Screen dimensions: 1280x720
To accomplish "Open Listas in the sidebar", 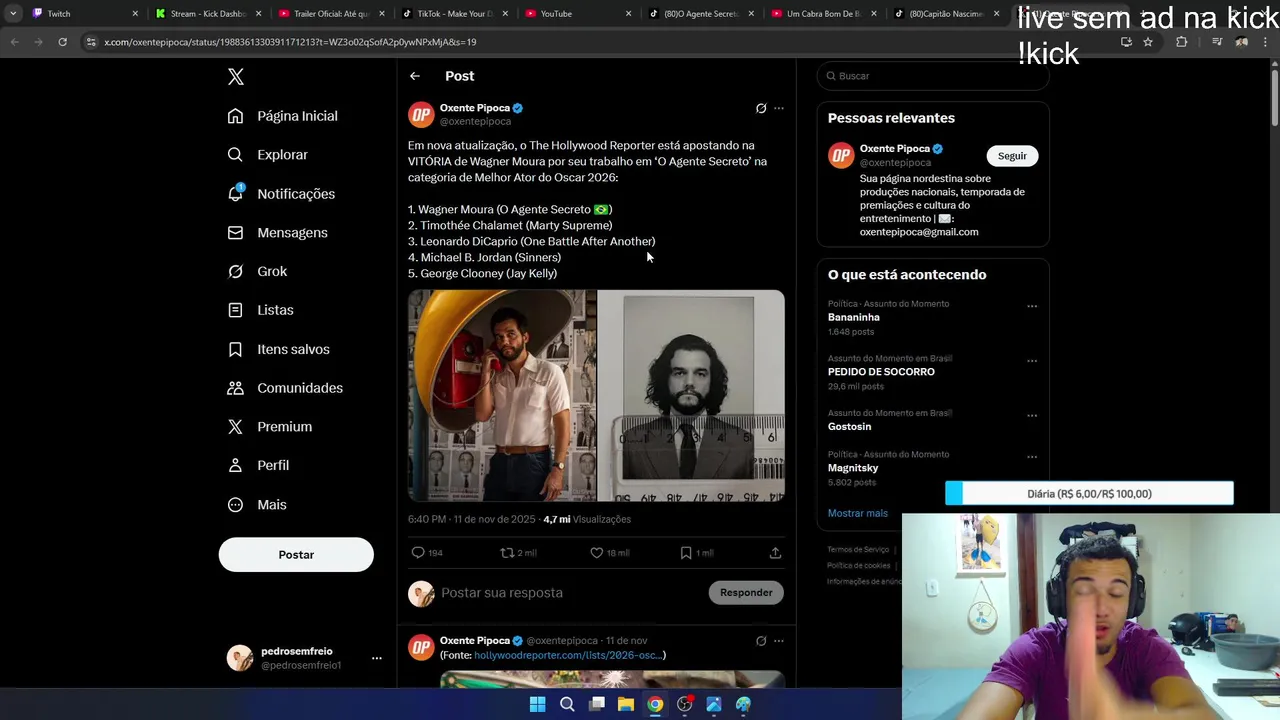I will click(260, 310).
